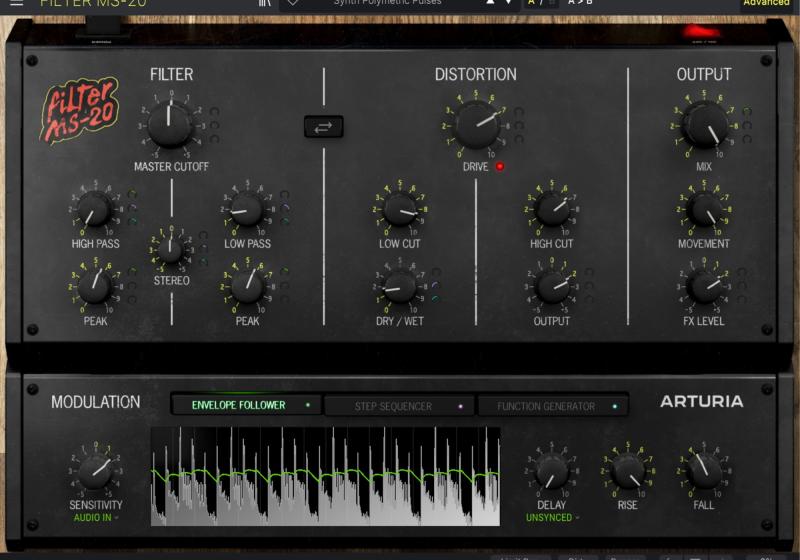
Task: Toggle the Envelope Follower enable dot
Action: point(308,405)
